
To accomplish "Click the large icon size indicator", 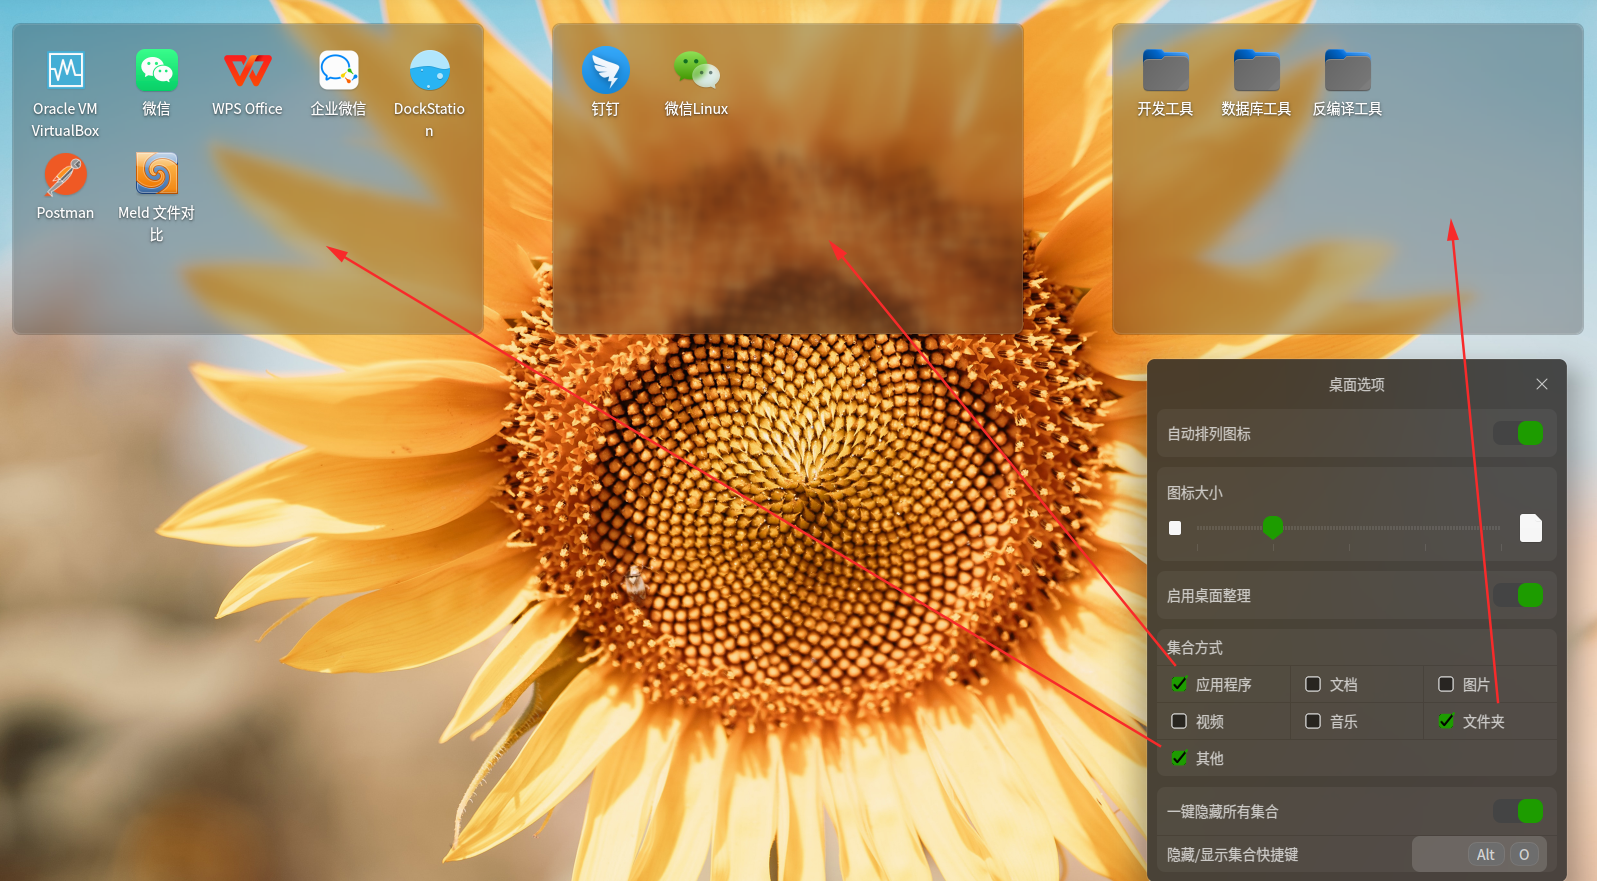I will tap(1531, 528).
